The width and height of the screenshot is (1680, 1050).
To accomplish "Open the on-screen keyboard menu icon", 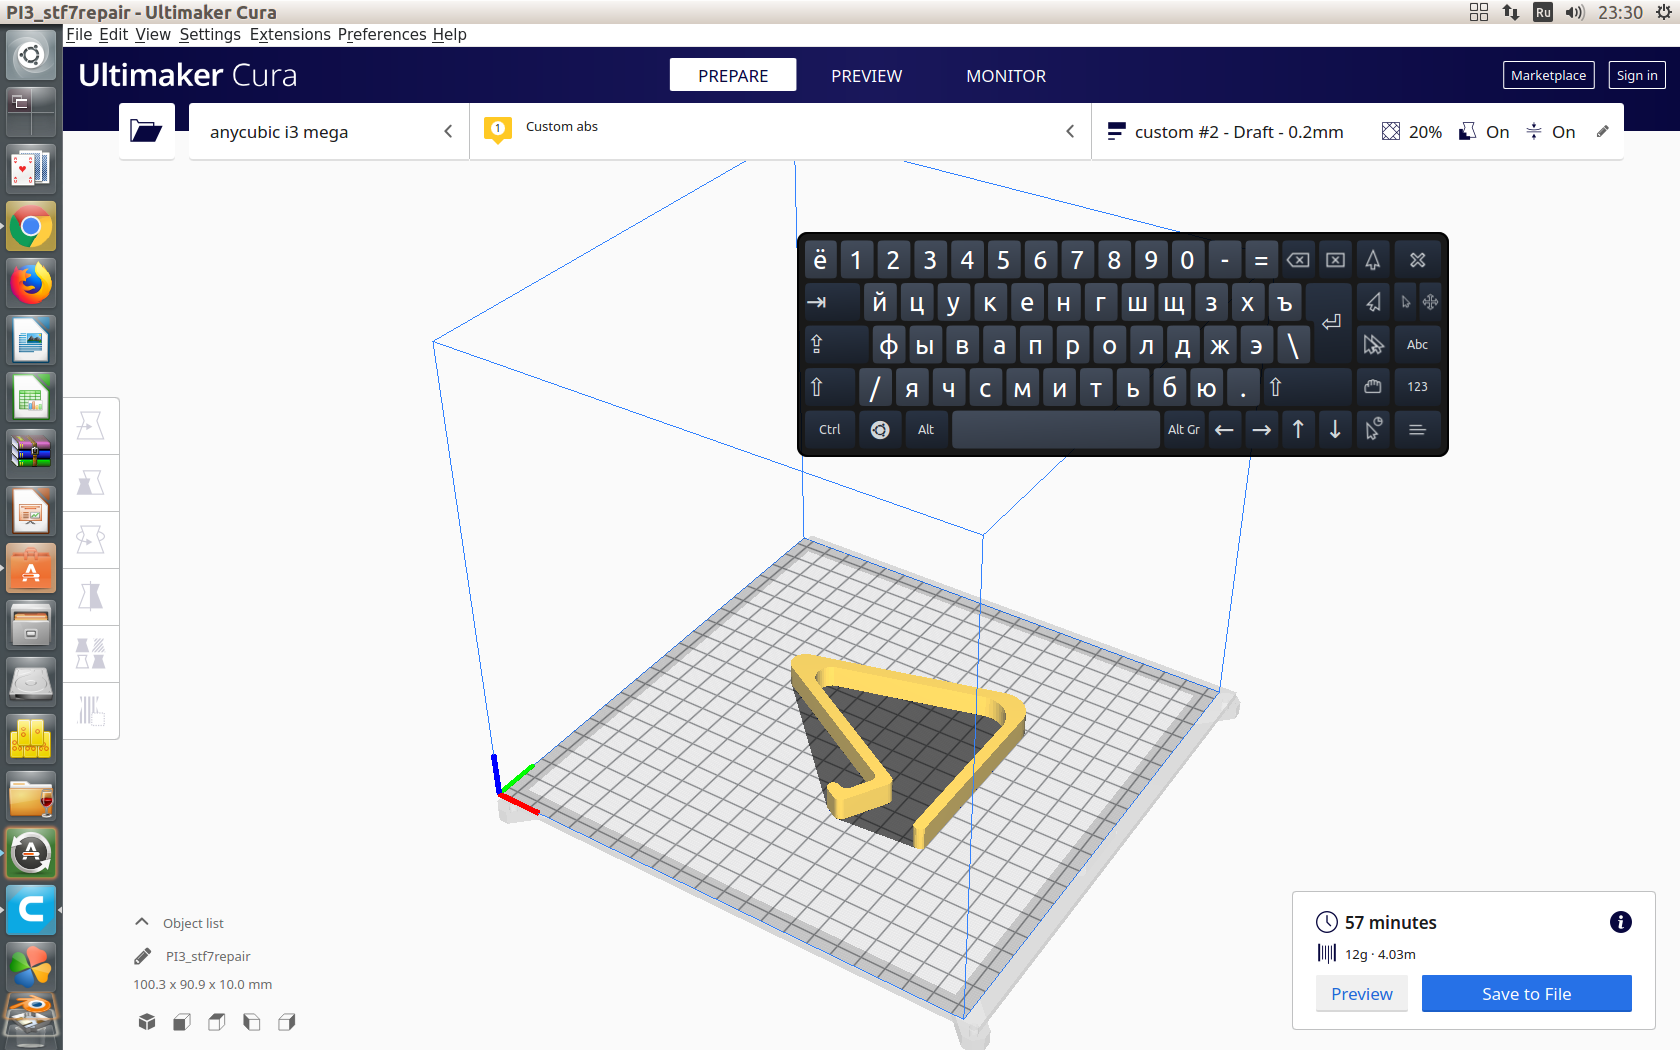I will pos(1417,430).
